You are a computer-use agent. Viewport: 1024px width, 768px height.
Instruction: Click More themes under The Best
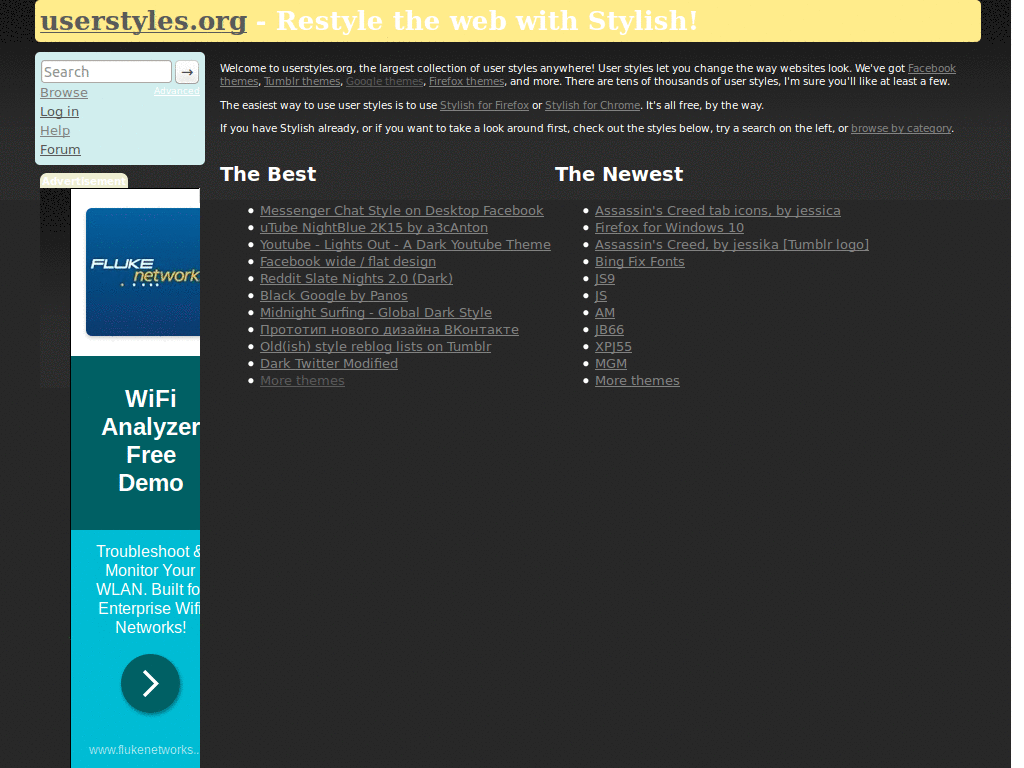click(302, 381)
